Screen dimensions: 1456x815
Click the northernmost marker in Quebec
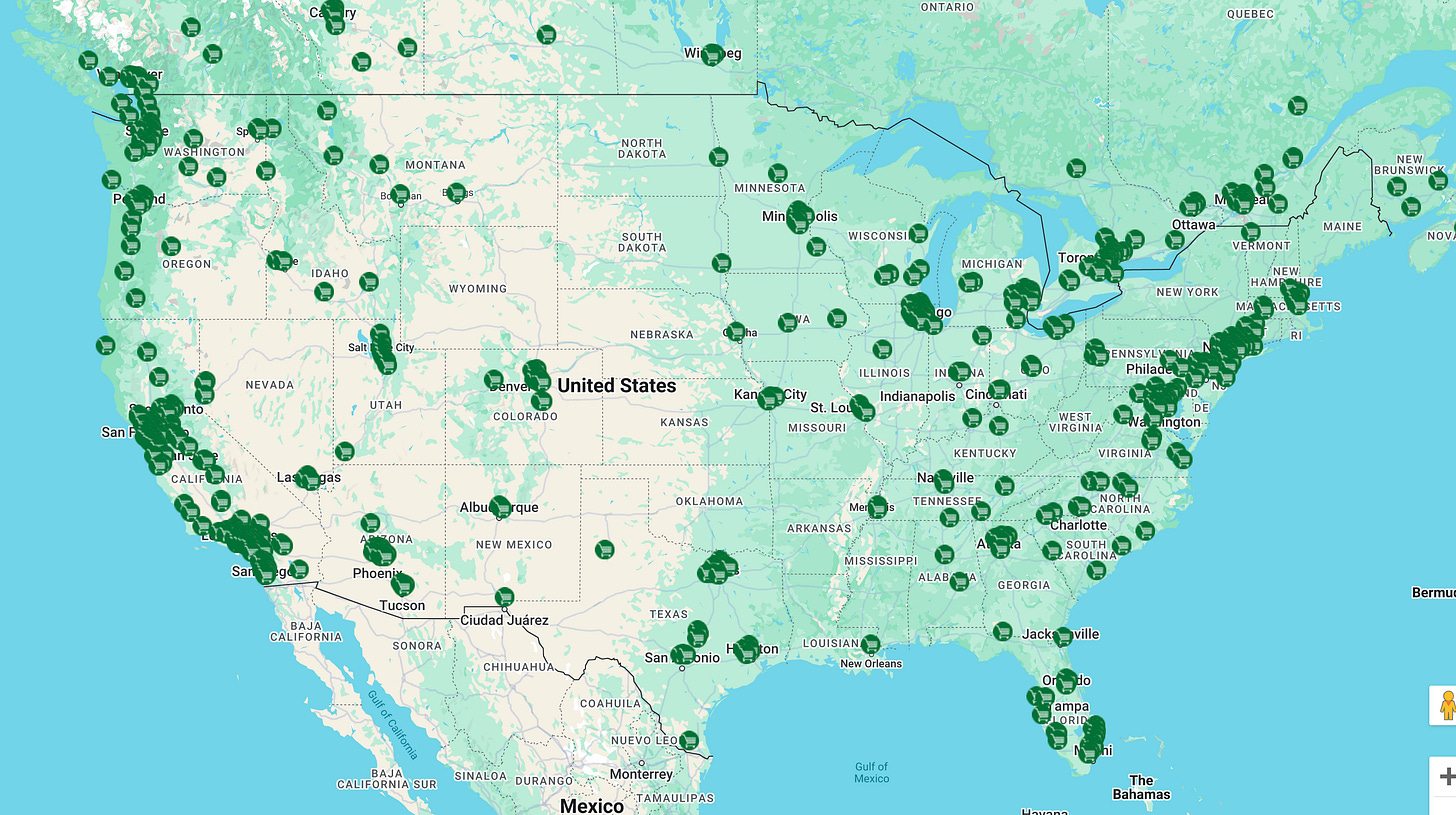1297,105
